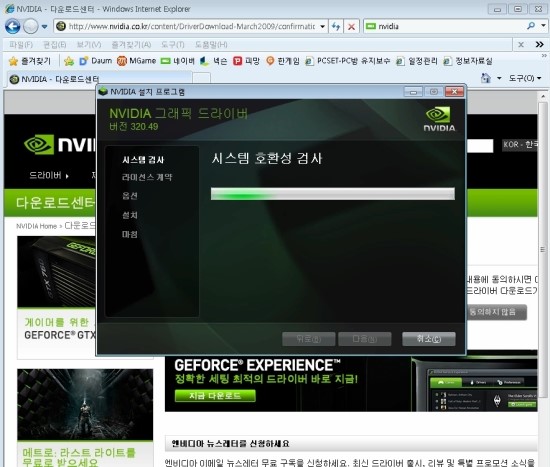Click the web page search field in header
The width and height of the screenshot is (550, 467).
pos(480,145)
